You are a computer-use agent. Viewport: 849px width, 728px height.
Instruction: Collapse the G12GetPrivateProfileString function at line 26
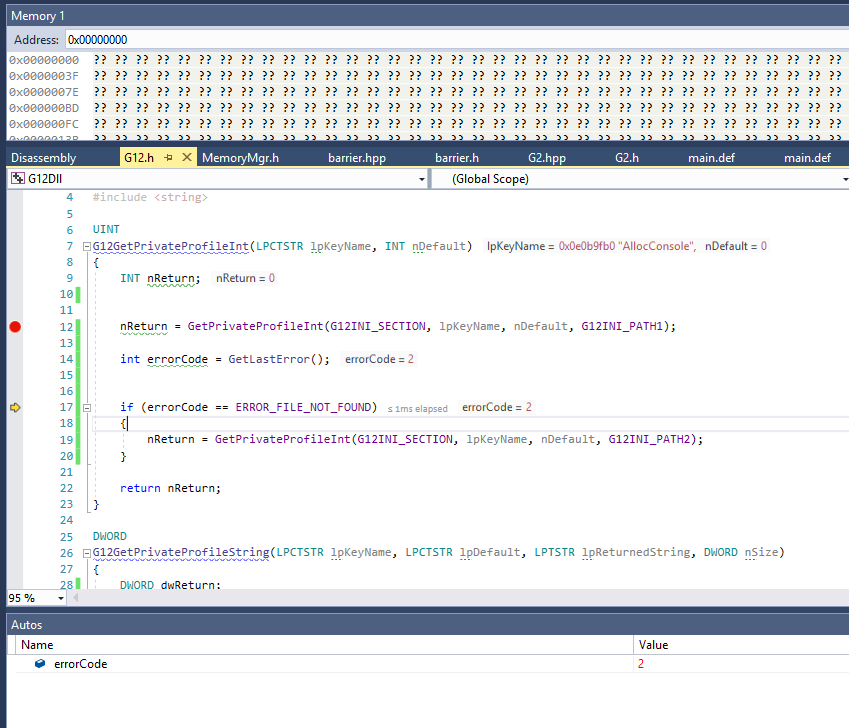point(86,552)
